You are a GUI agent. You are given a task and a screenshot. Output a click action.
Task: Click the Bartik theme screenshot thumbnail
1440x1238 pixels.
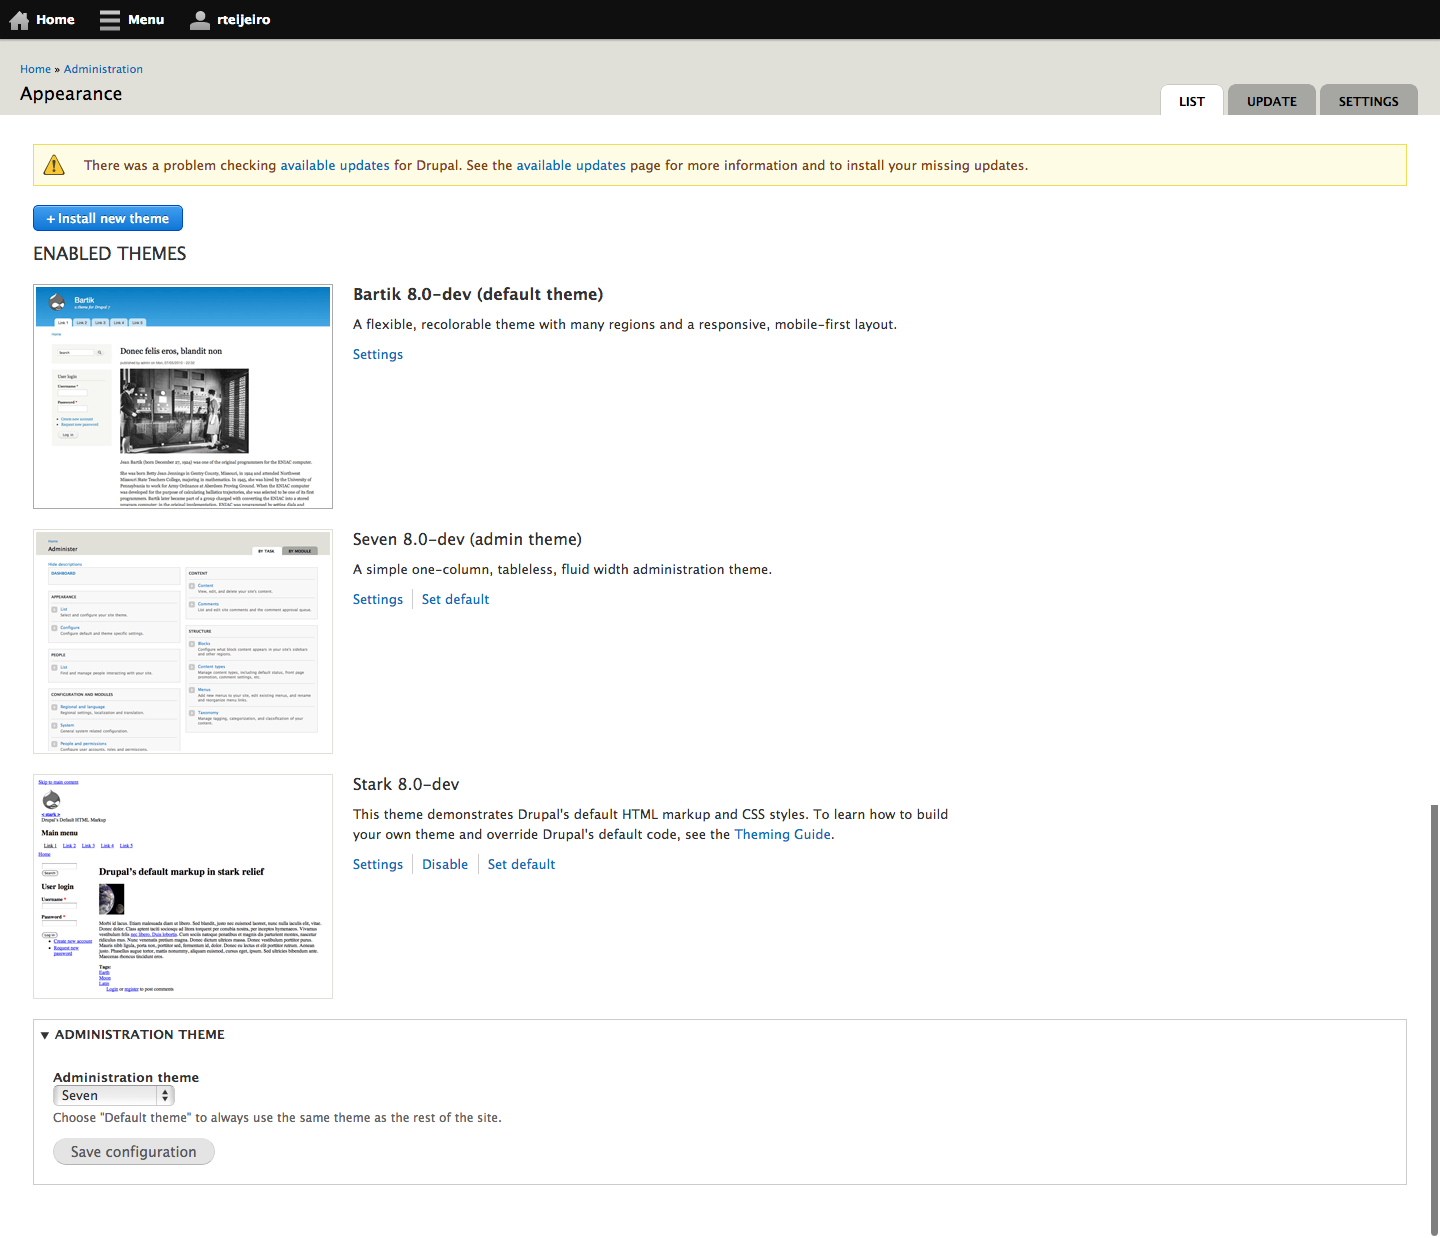(183, 397)
